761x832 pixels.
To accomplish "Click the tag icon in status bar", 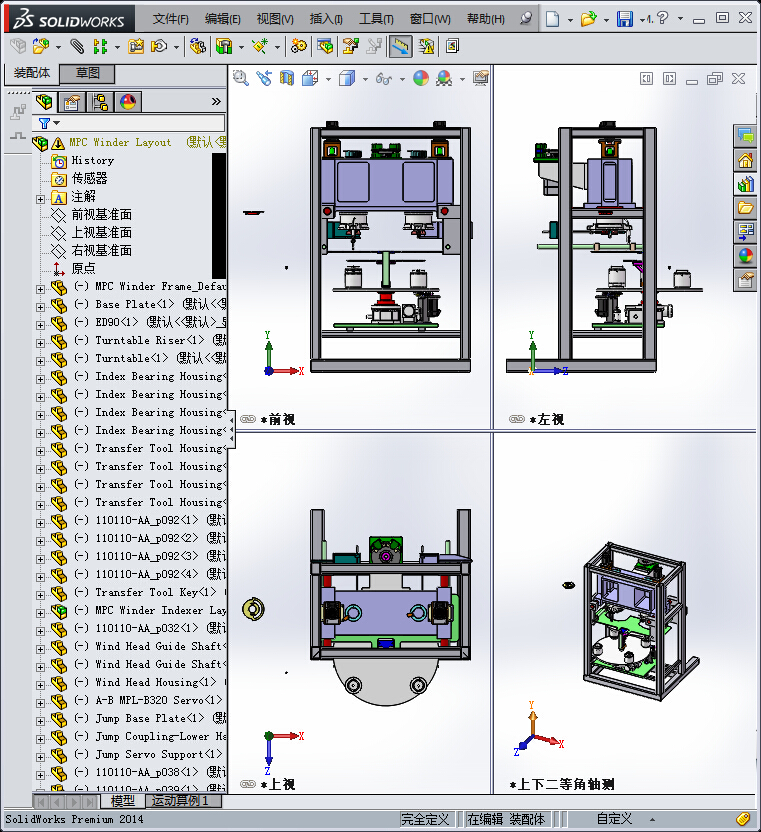I will 743,819.
